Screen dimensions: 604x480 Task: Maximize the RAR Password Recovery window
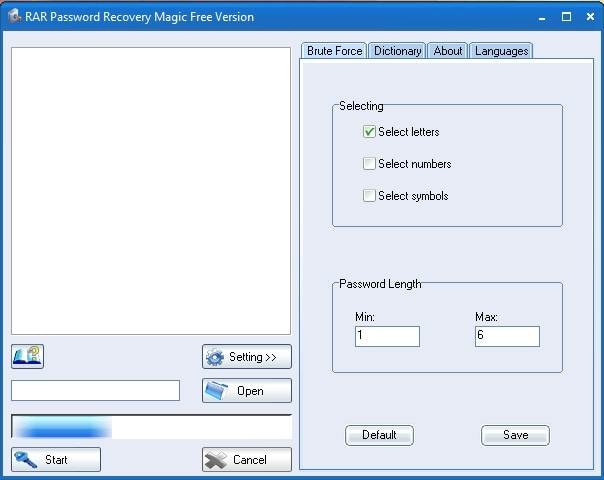pos(566,17)
